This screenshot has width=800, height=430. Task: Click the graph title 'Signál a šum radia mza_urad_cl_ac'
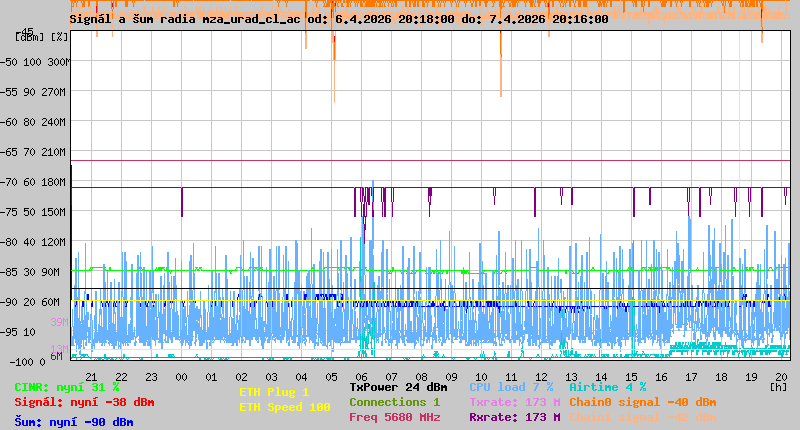[x=185, y=19]
